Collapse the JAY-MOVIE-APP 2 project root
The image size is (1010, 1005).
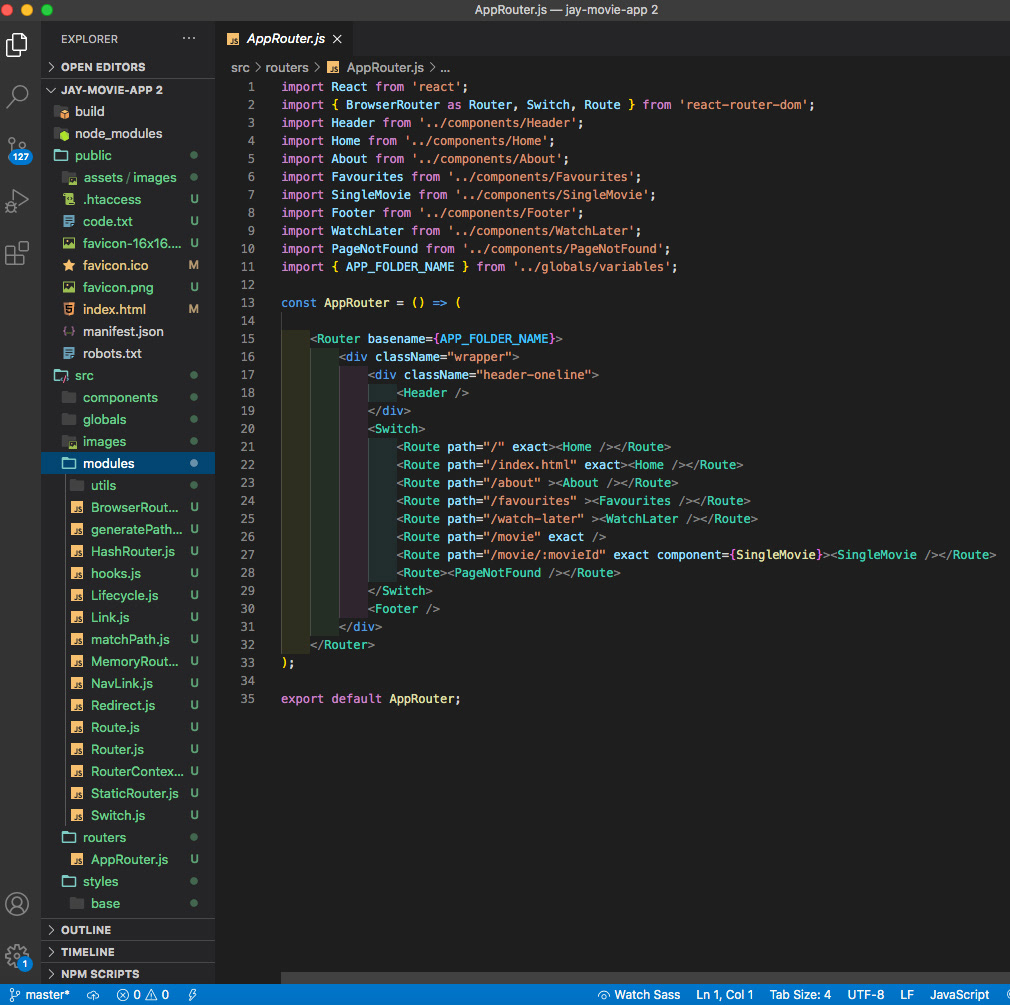111,89
